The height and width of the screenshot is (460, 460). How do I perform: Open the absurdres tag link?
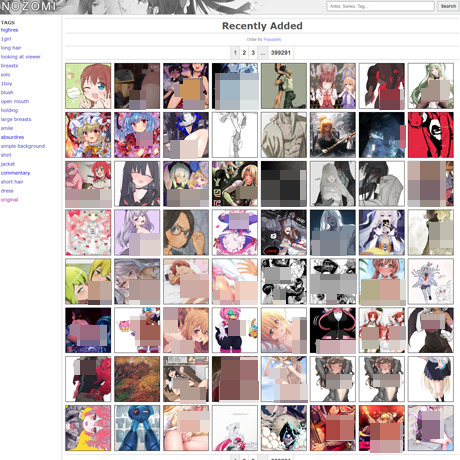(x=12, y=137)
